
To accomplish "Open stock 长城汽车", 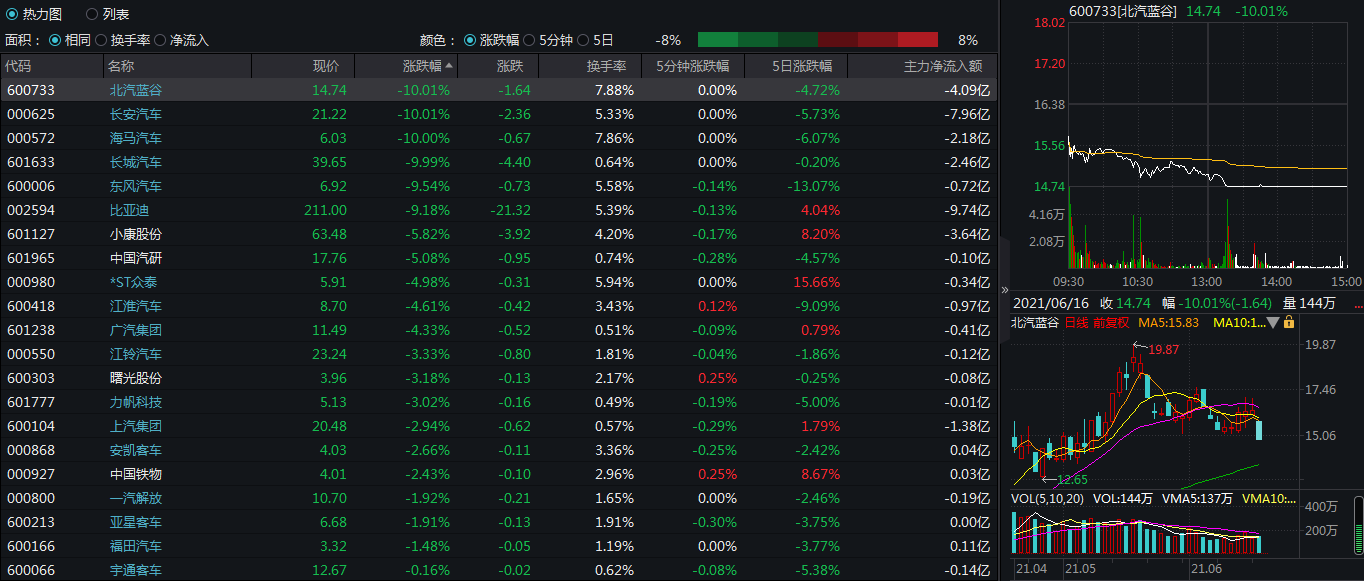I will [x=136, y=162].
